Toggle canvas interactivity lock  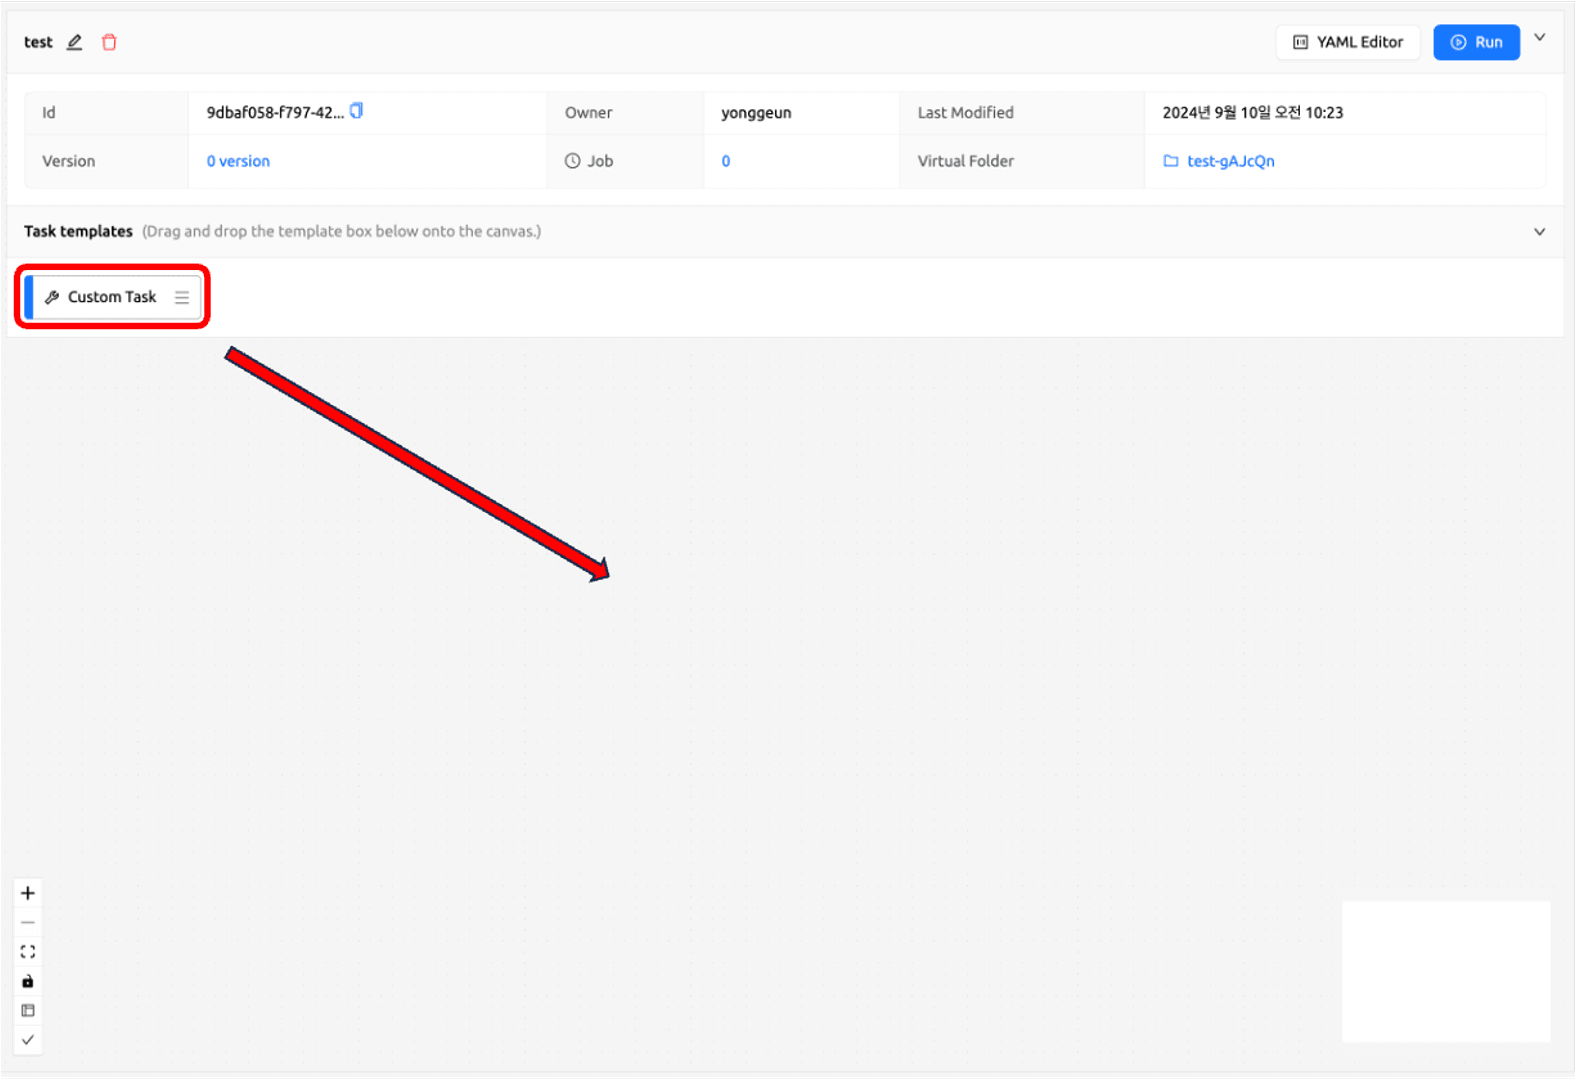[x=28, y=981]
